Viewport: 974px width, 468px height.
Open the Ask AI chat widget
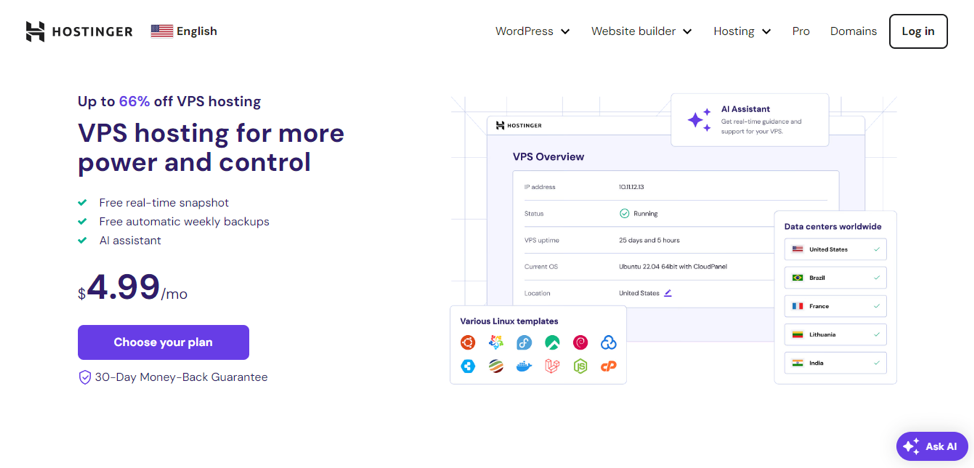[932, 447]
